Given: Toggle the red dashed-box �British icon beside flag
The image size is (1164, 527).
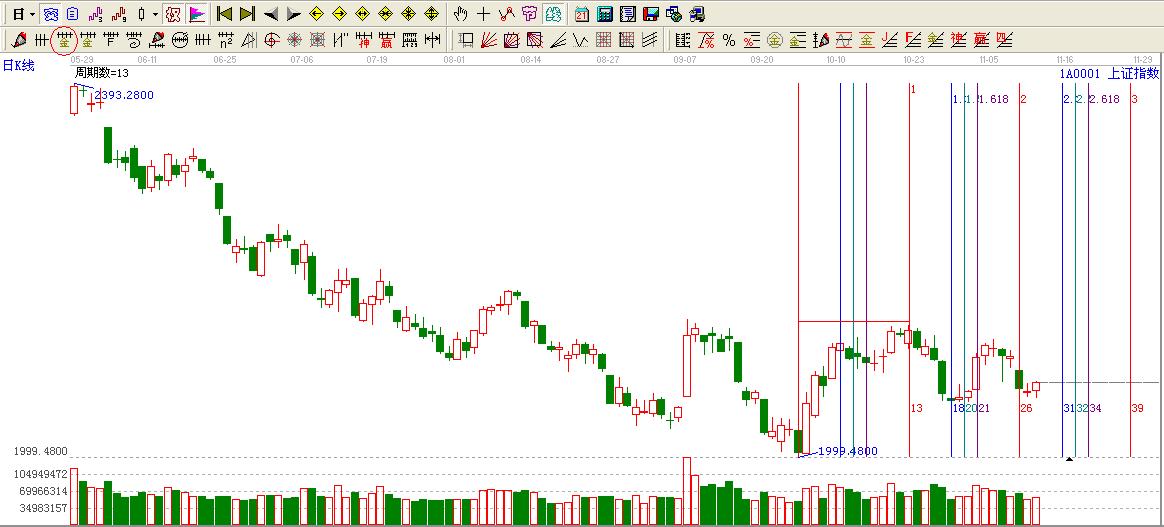Looking at the screenshot, I should 173,14.
